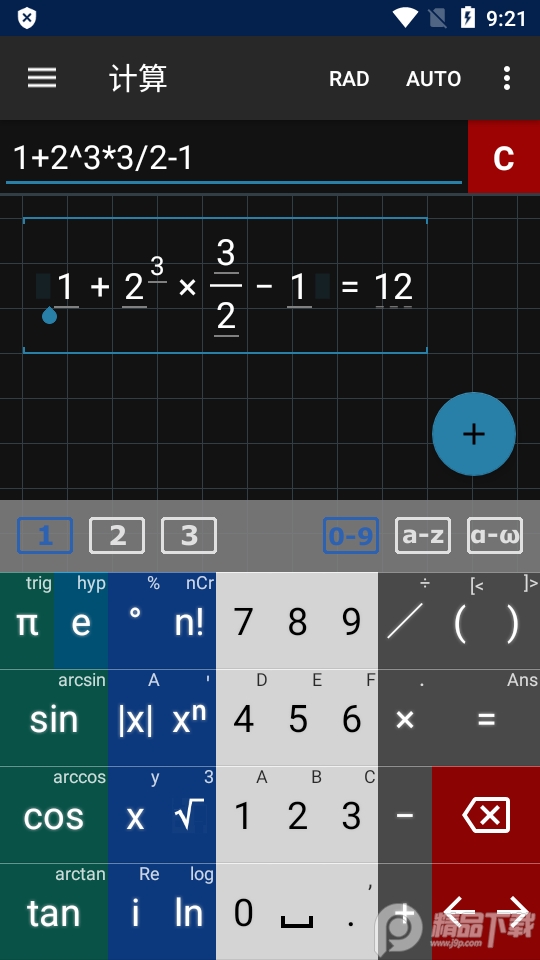Insert the square root symbol

189,815
